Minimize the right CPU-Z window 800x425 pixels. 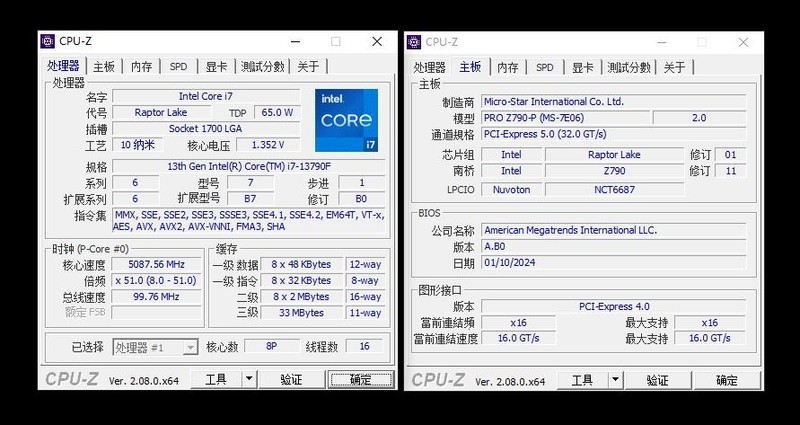point(662,42)
